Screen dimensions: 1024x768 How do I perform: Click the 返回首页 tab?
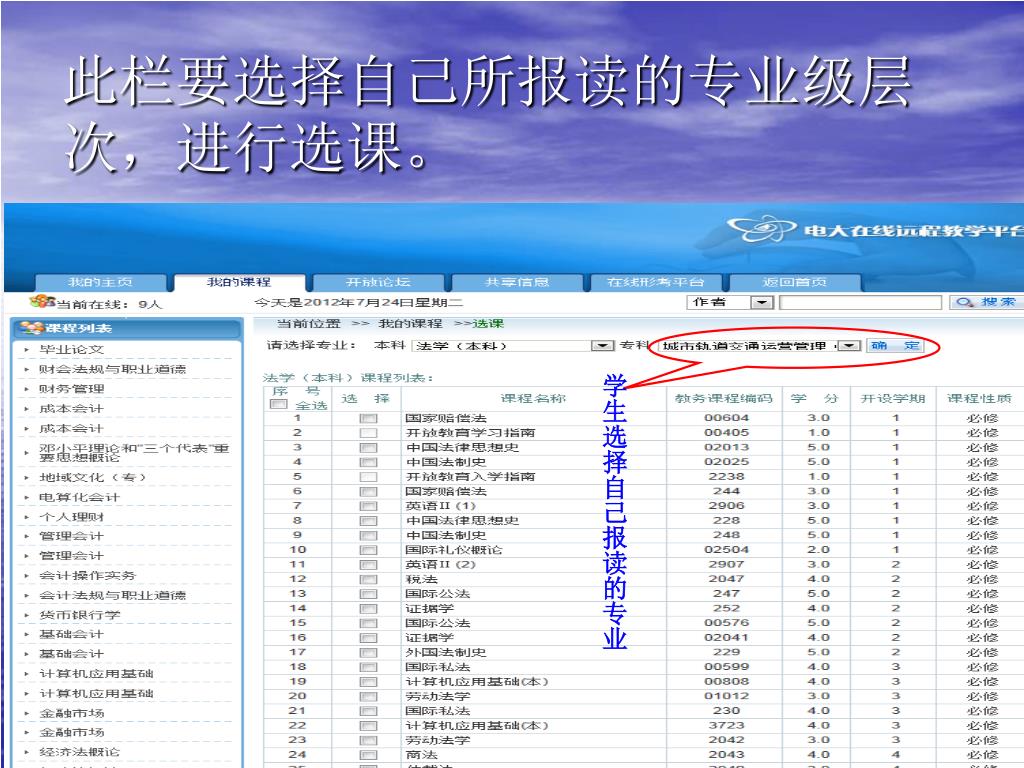click(795, 282)
